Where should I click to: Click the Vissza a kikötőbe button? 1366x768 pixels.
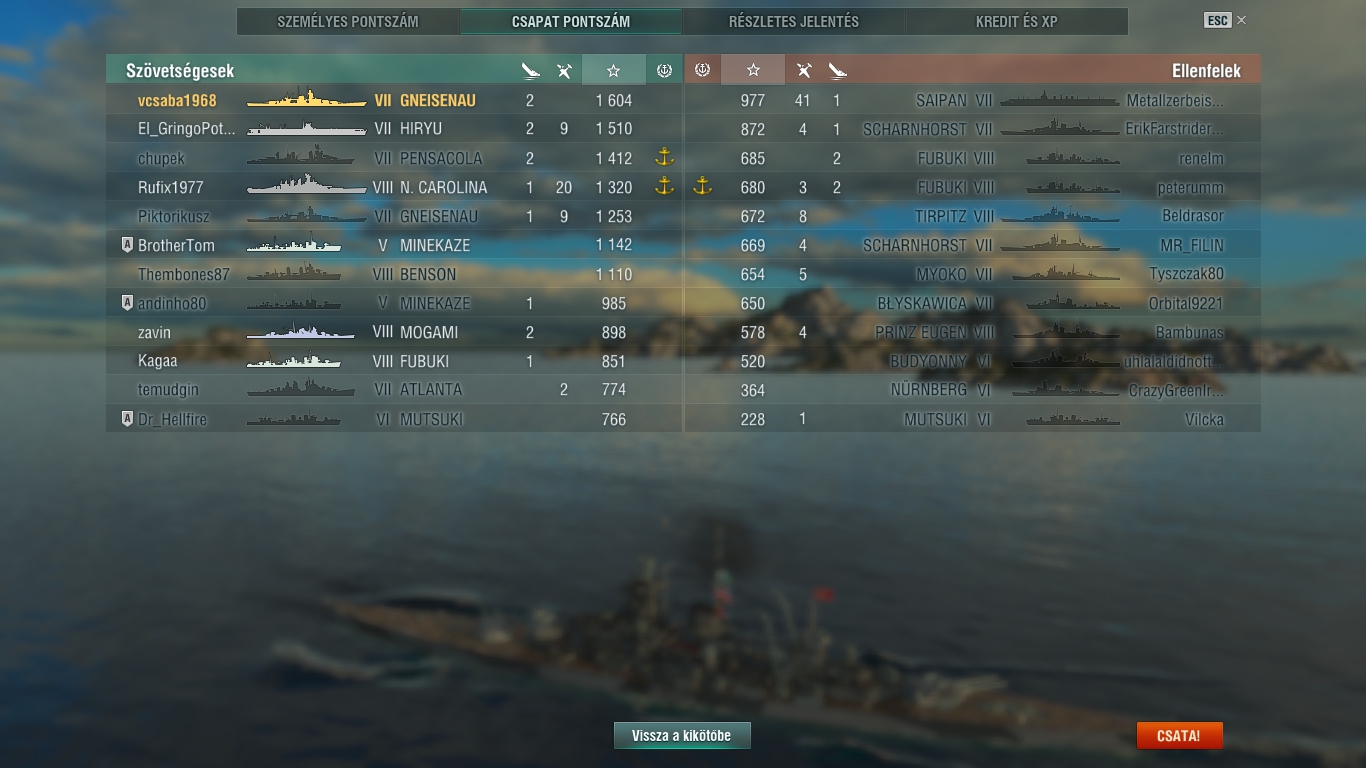click(682, 736)
